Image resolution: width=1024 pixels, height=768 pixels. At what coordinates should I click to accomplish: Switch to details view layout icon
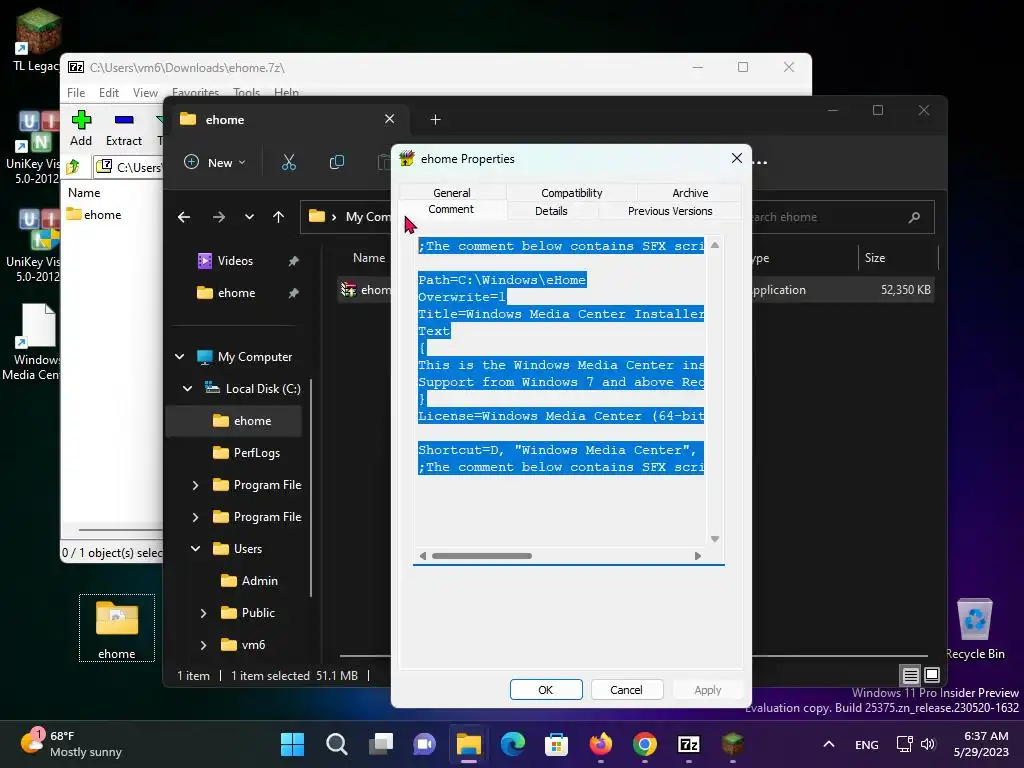910,675
